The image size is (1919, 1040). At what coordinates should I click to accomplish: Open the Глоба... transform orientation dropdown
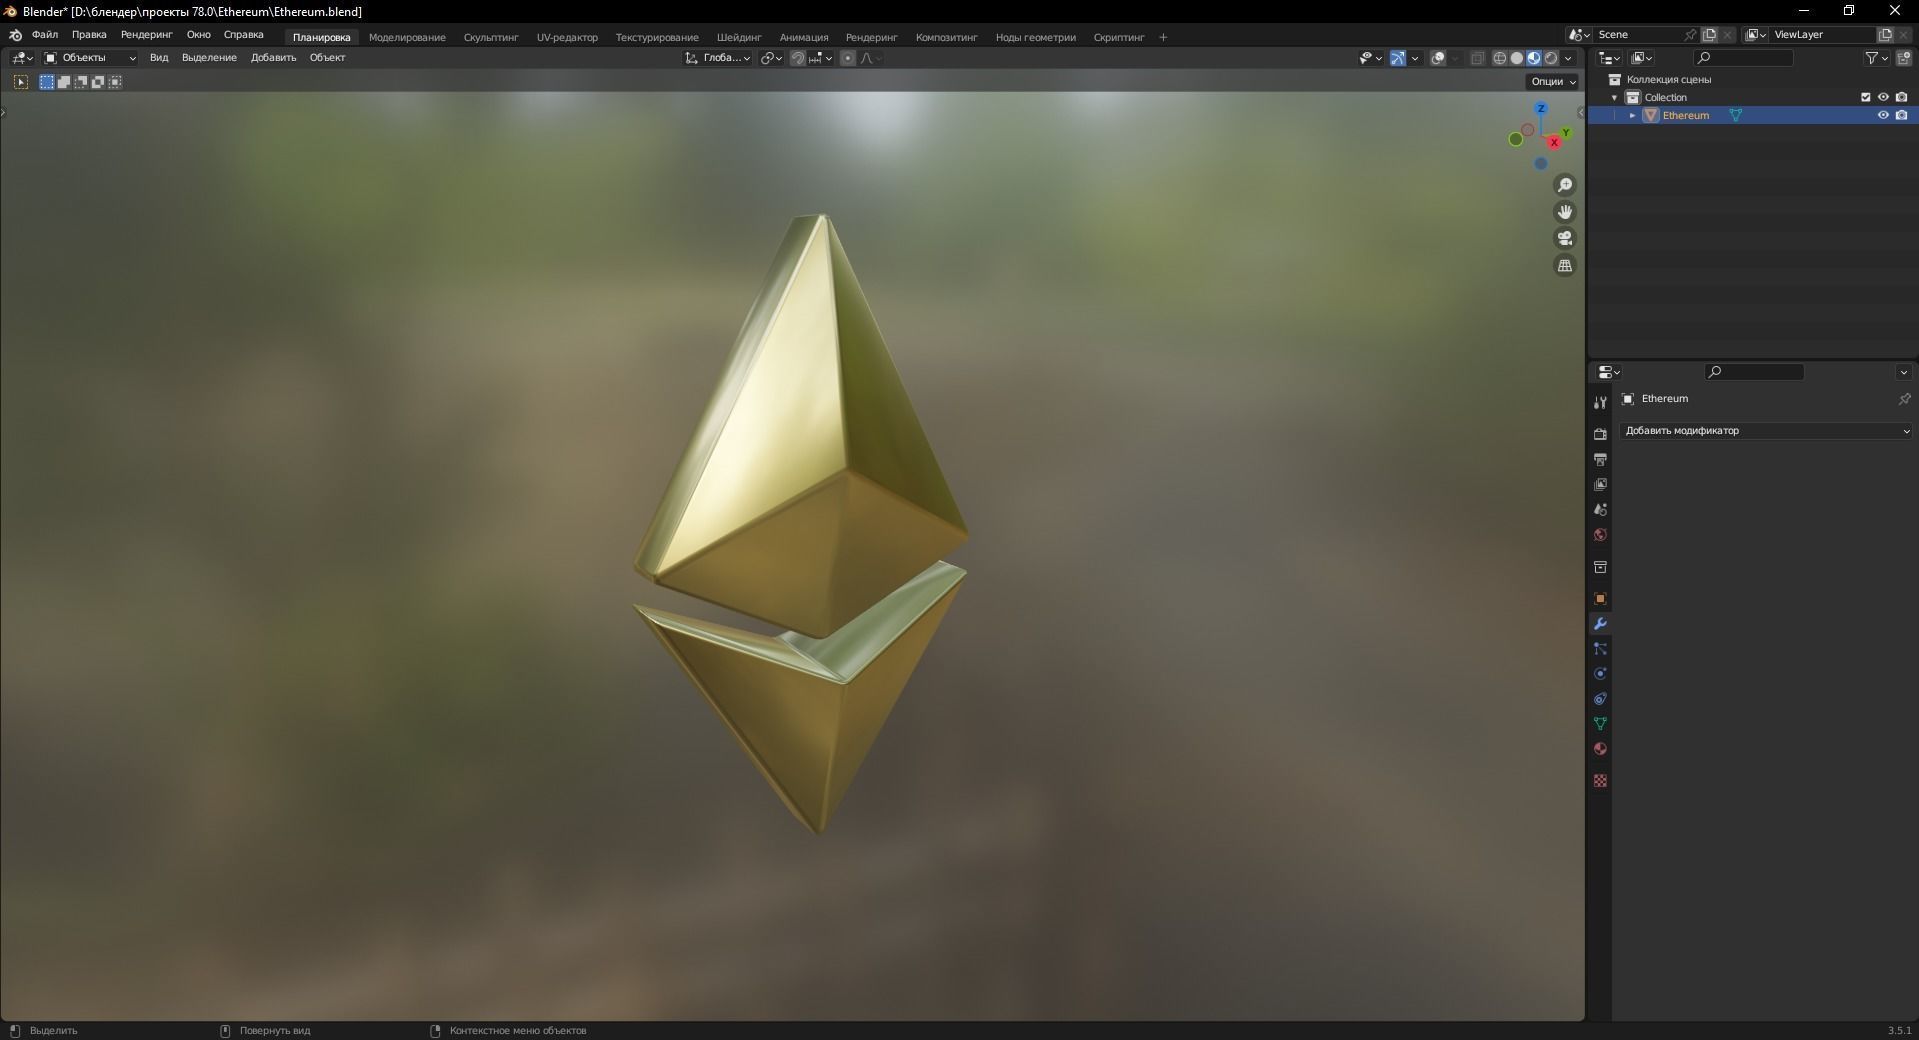pos(718,58)
